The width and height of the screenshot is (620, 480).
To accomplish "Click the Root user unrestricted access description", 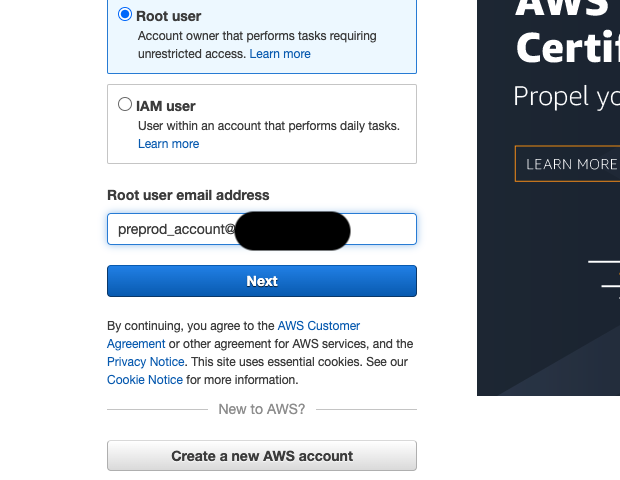I will [257, 45].
